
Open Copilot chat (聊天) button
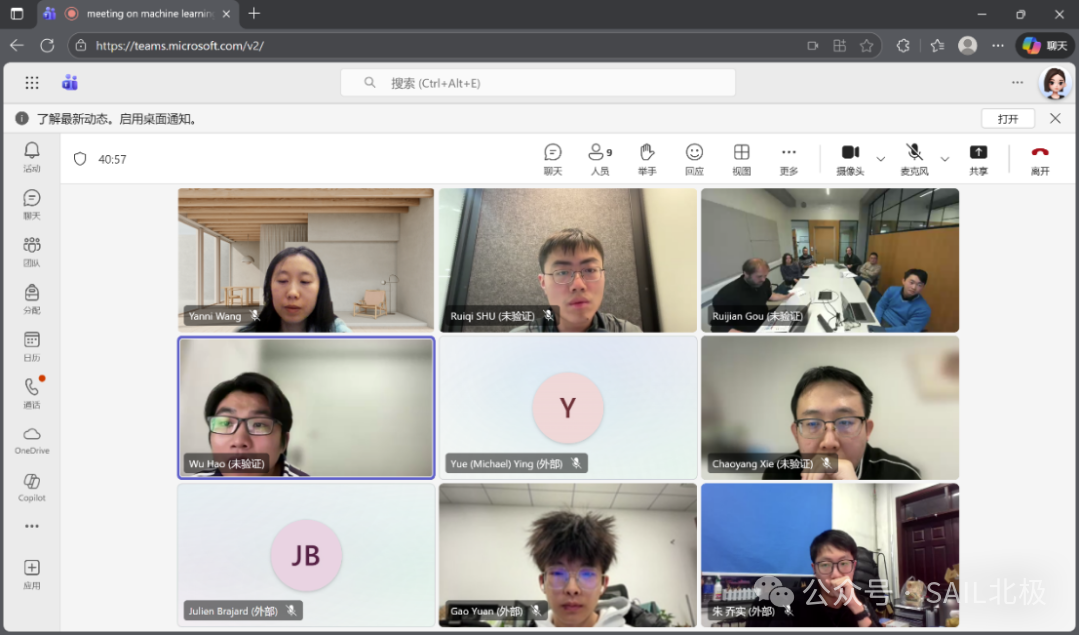[x=1045, y=45]
